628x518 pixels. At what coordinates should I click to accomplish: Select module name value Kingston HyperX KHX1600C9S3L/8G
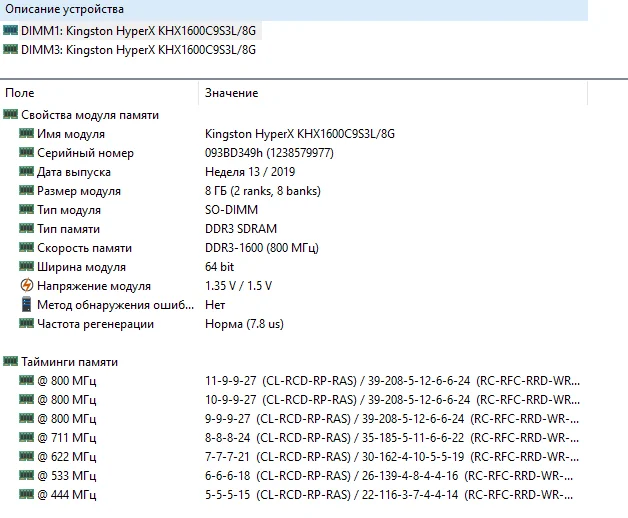300,134
